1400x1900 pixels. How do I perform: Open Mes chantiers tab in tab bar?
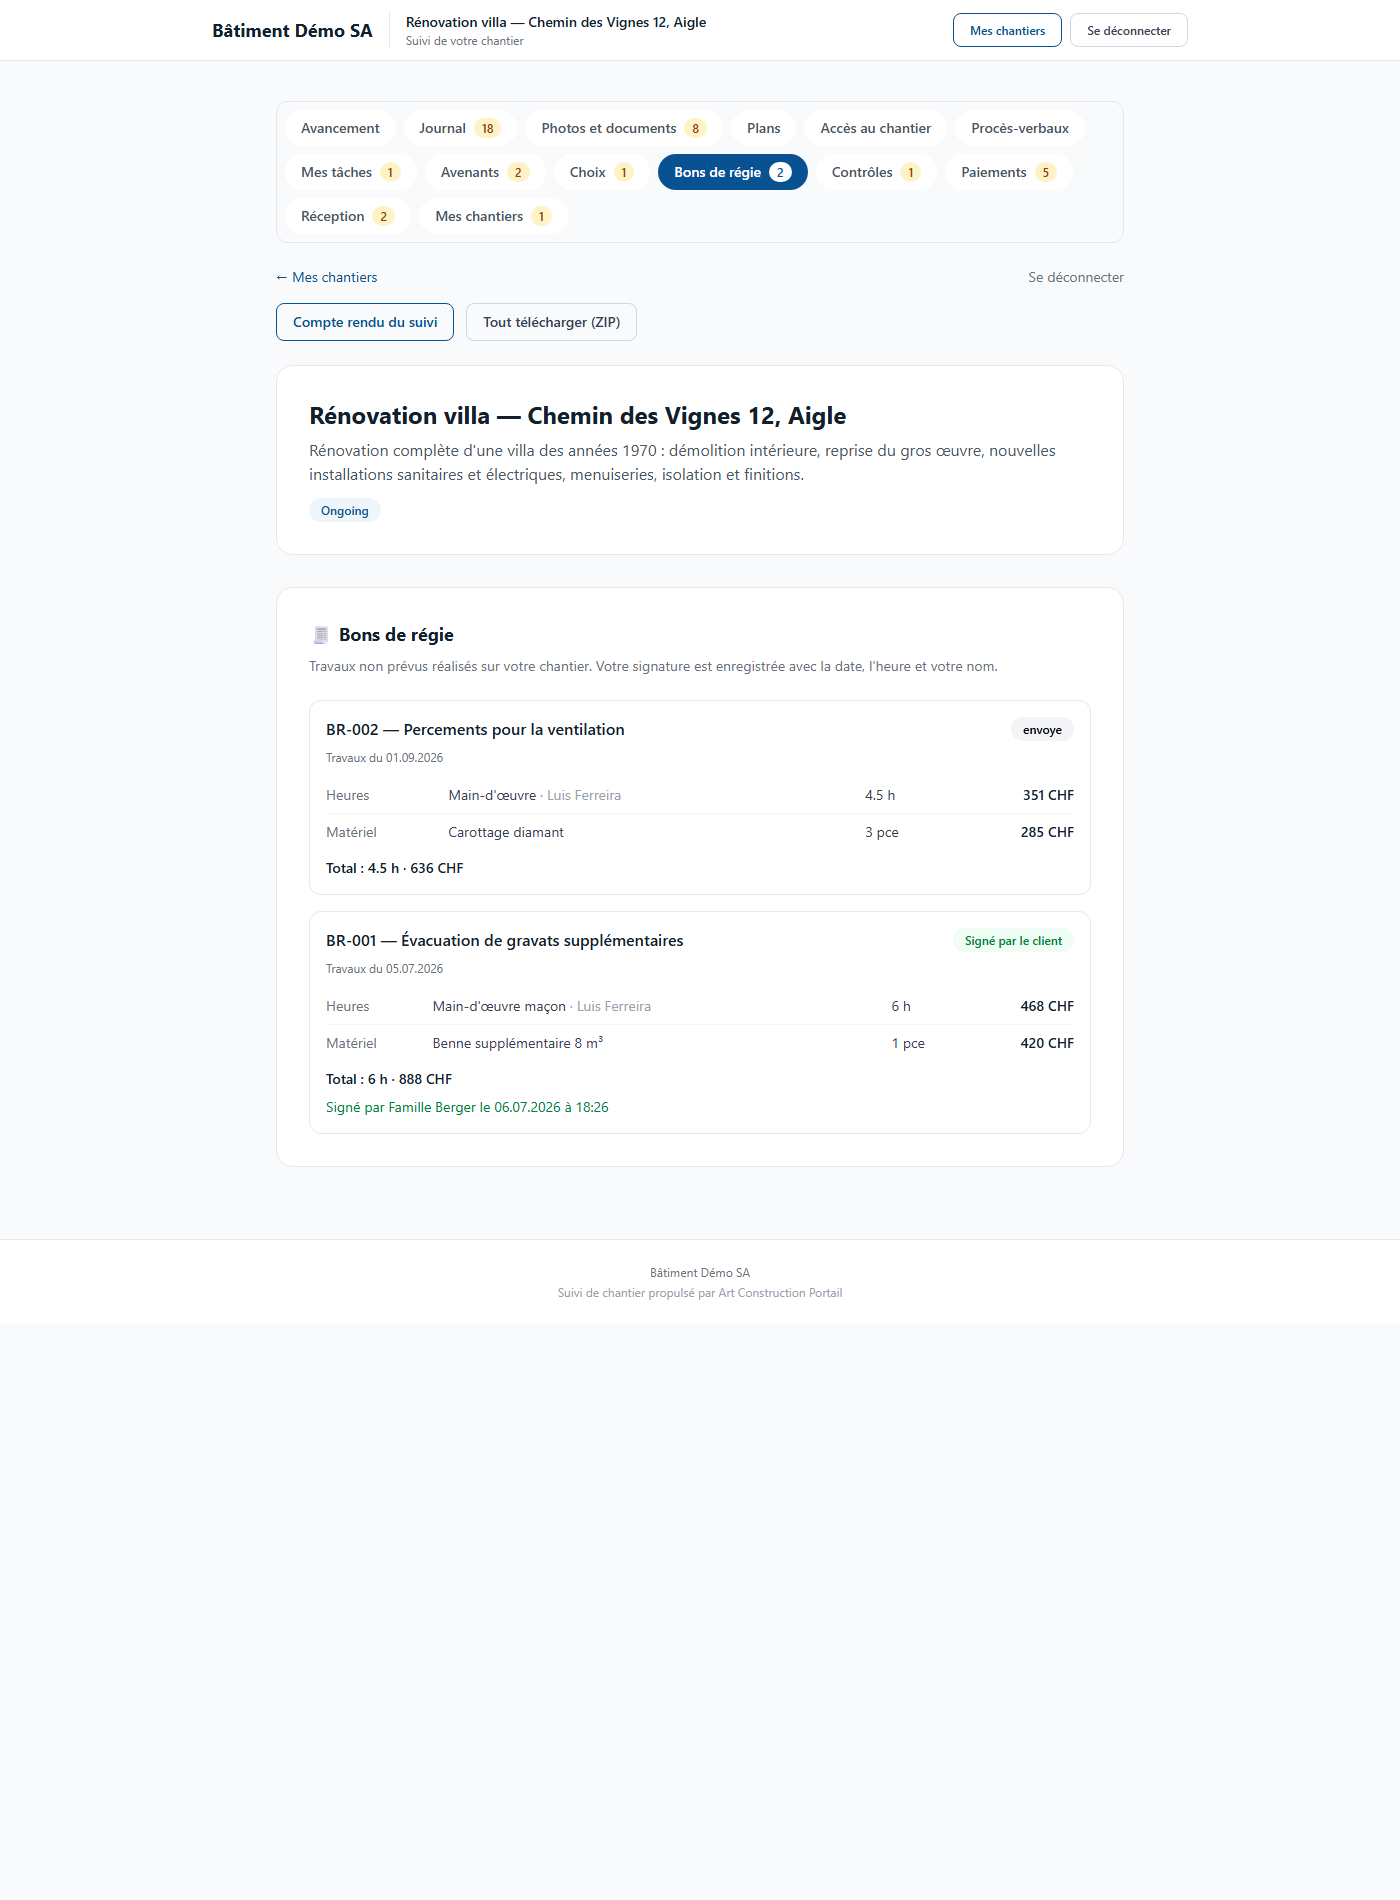pyautogui.click(x=493, y=216)
